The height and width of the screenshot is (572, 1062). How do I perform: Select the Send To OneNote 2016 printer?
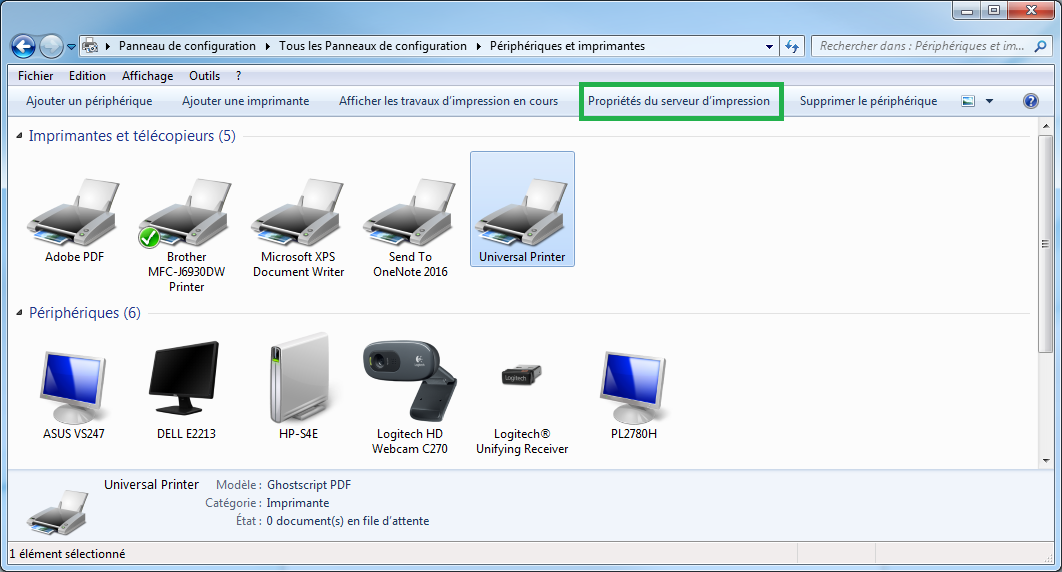click(410, 213)
